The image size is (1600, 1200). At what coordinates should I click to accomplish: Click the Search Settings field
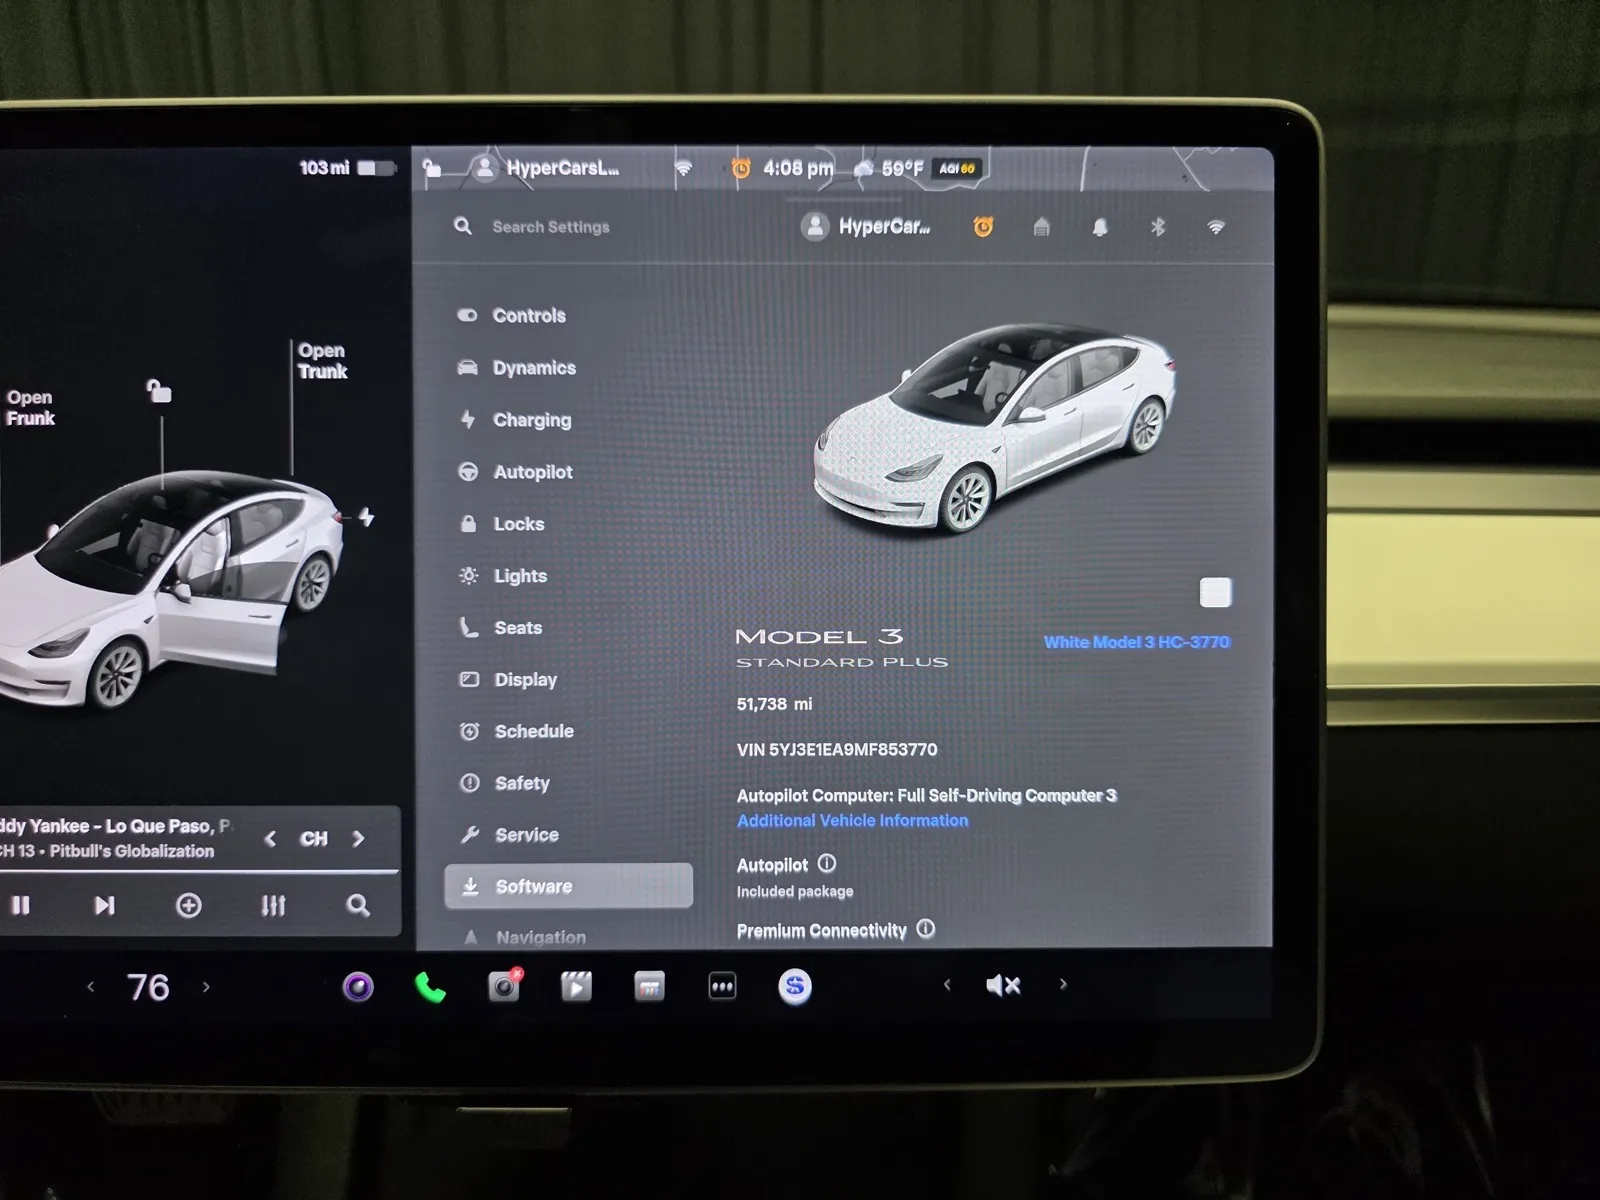(x=550, y=227)
